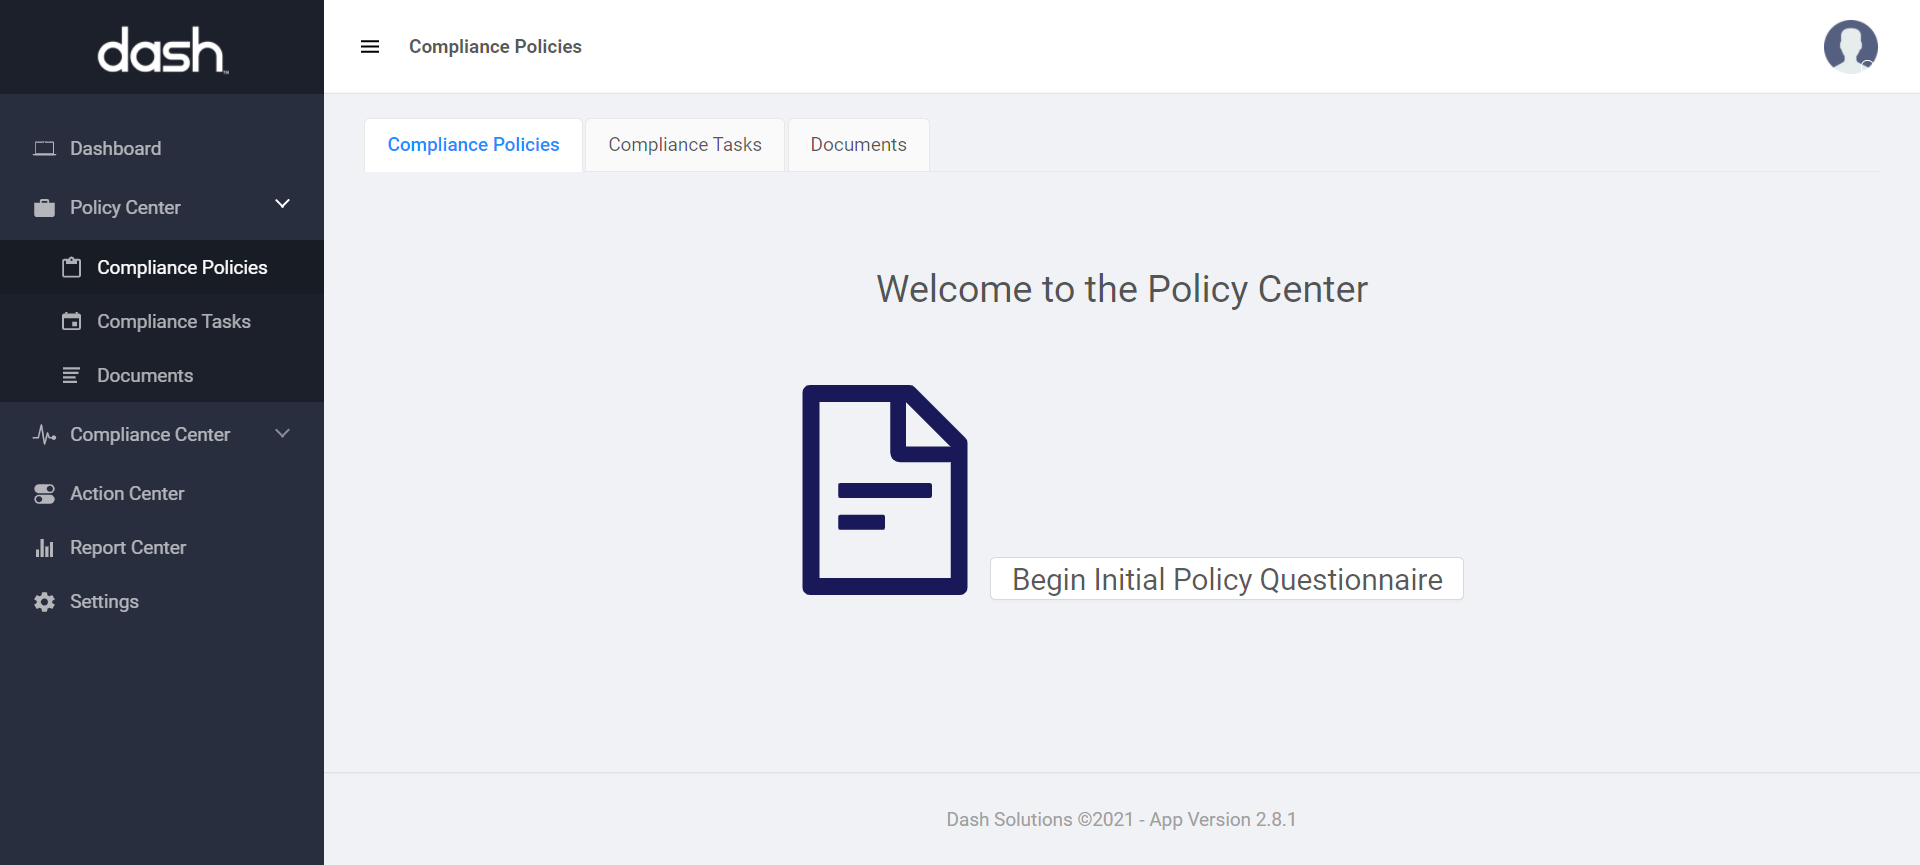Click the dash logo
The width and height of the screenshot is (1920, 865).
point(162,50)
